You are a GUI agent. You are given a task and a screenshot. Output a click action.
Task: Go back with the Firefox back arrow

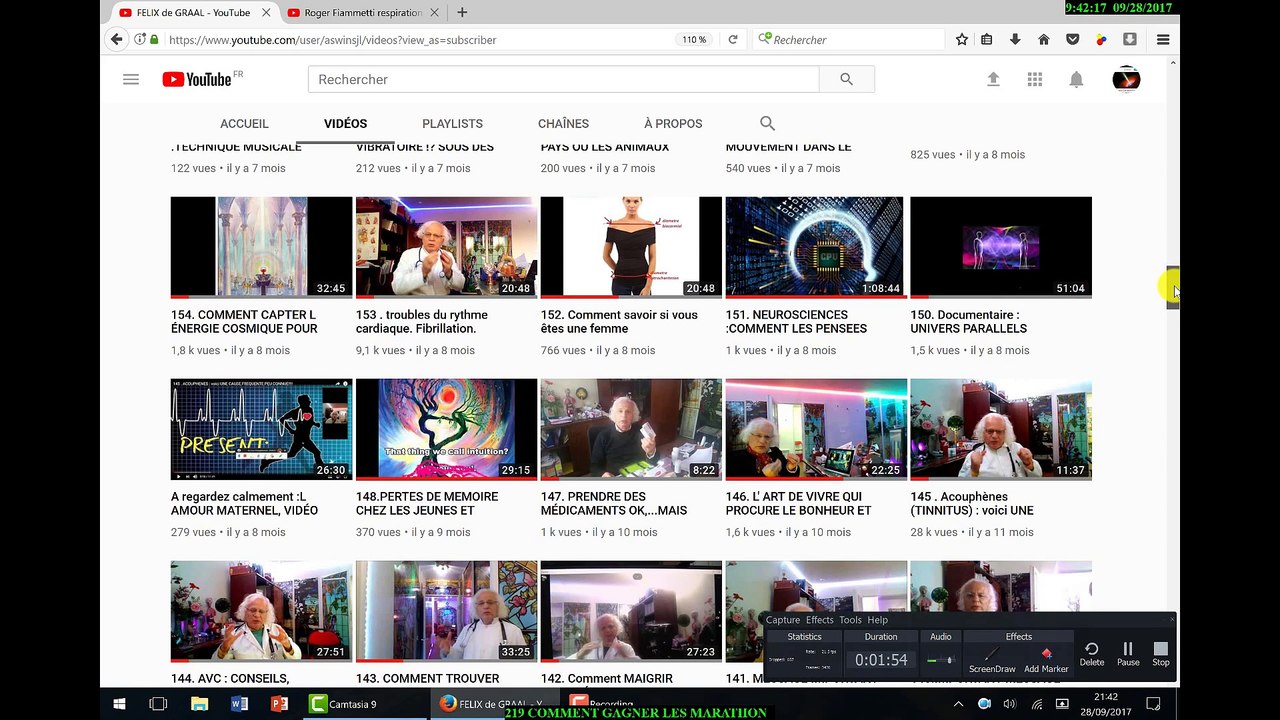pyautogui.click(x=116, y=39)
